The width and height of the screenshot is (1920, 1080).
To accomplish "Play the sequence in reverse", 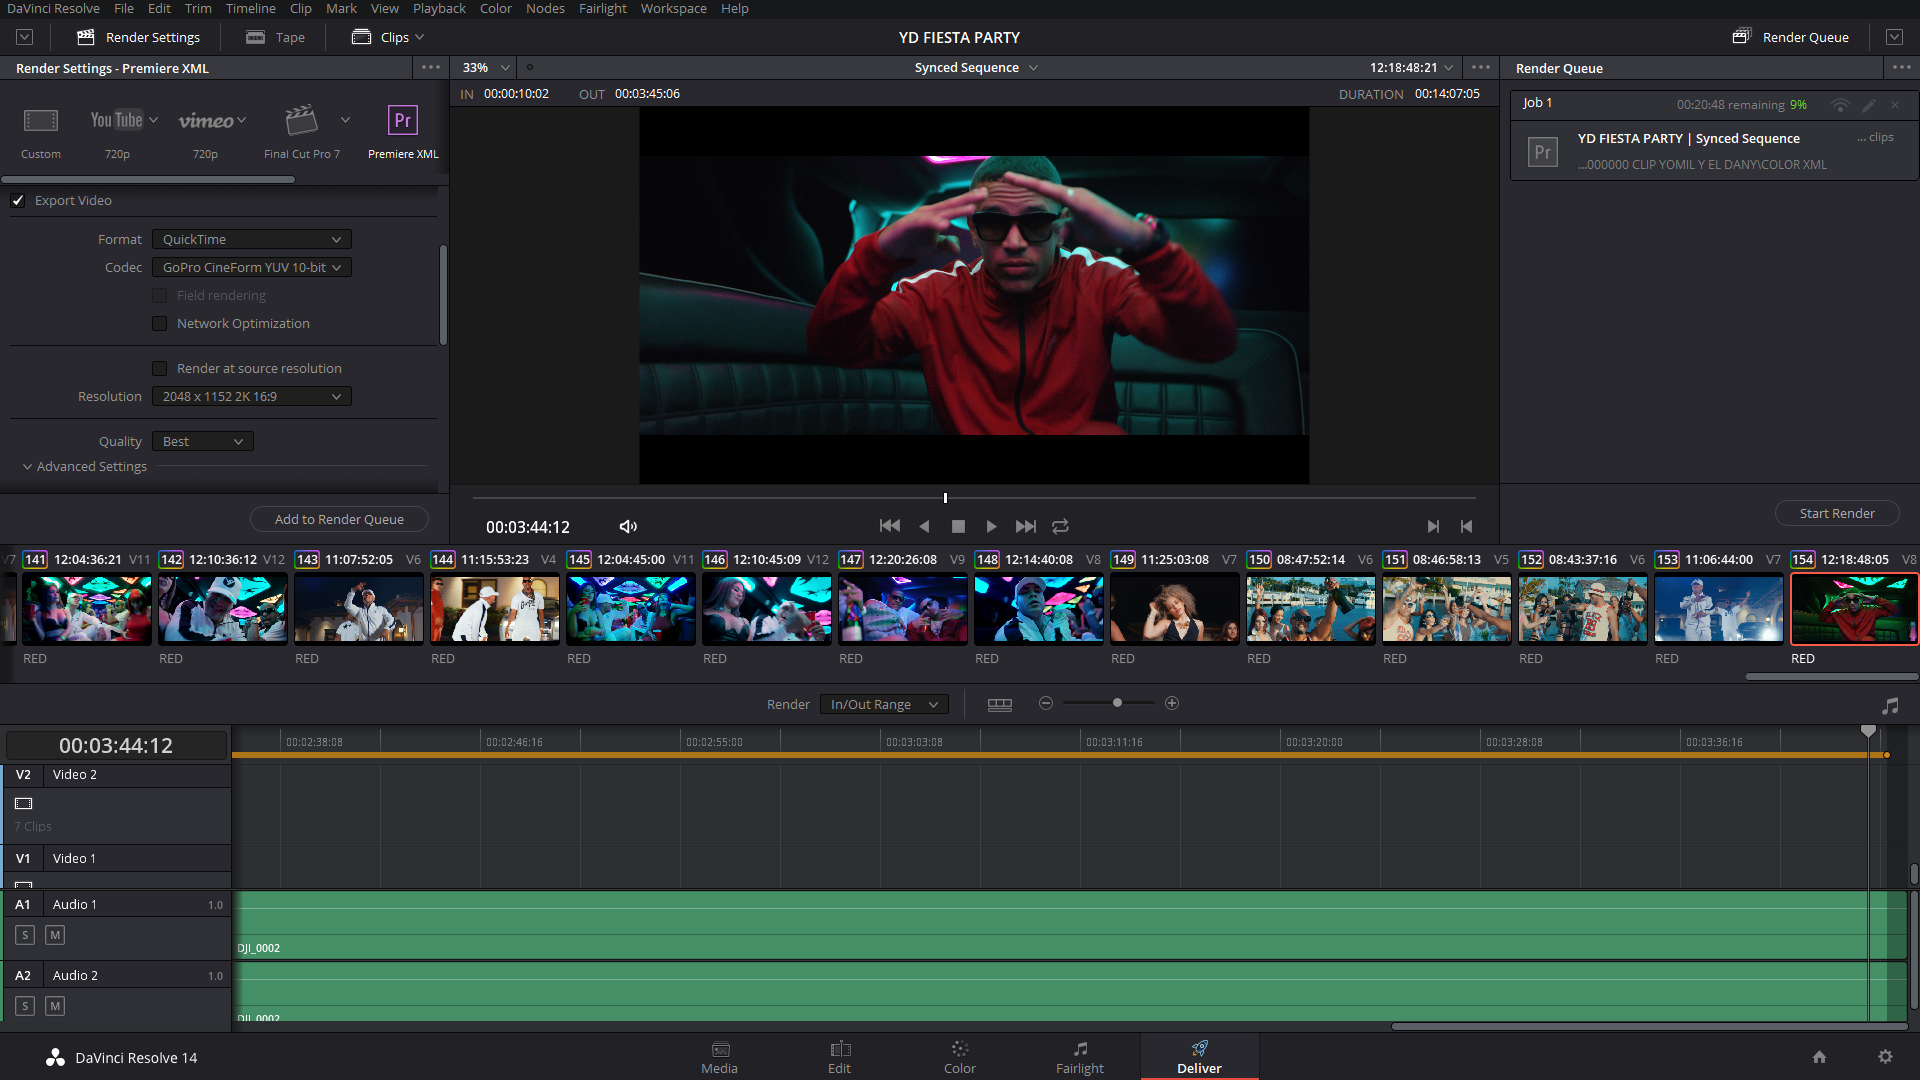I will click(924, 526).
